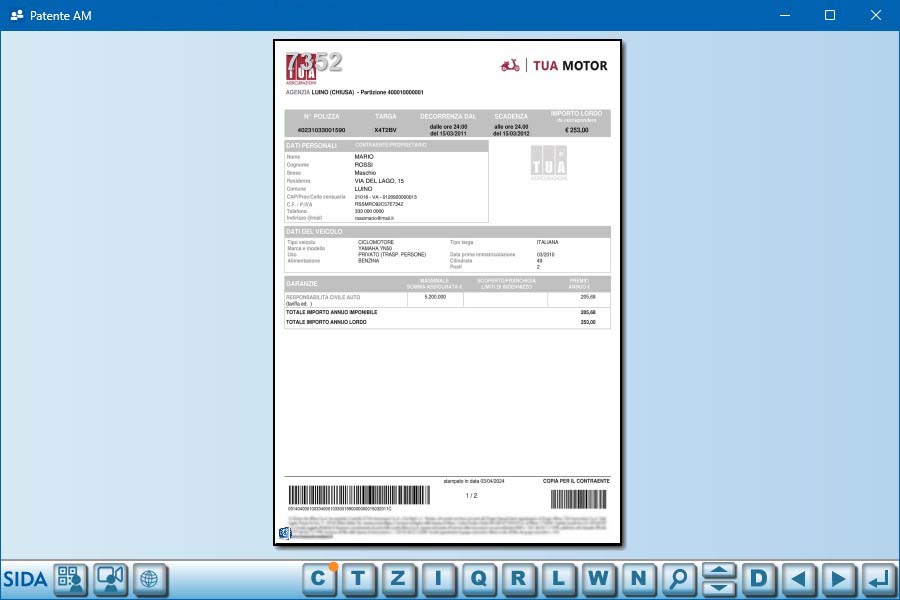Click the up arrow stepper button
The height and width of the screenshot is (600, 900).
pyautogui.click(x=719, y=570)
